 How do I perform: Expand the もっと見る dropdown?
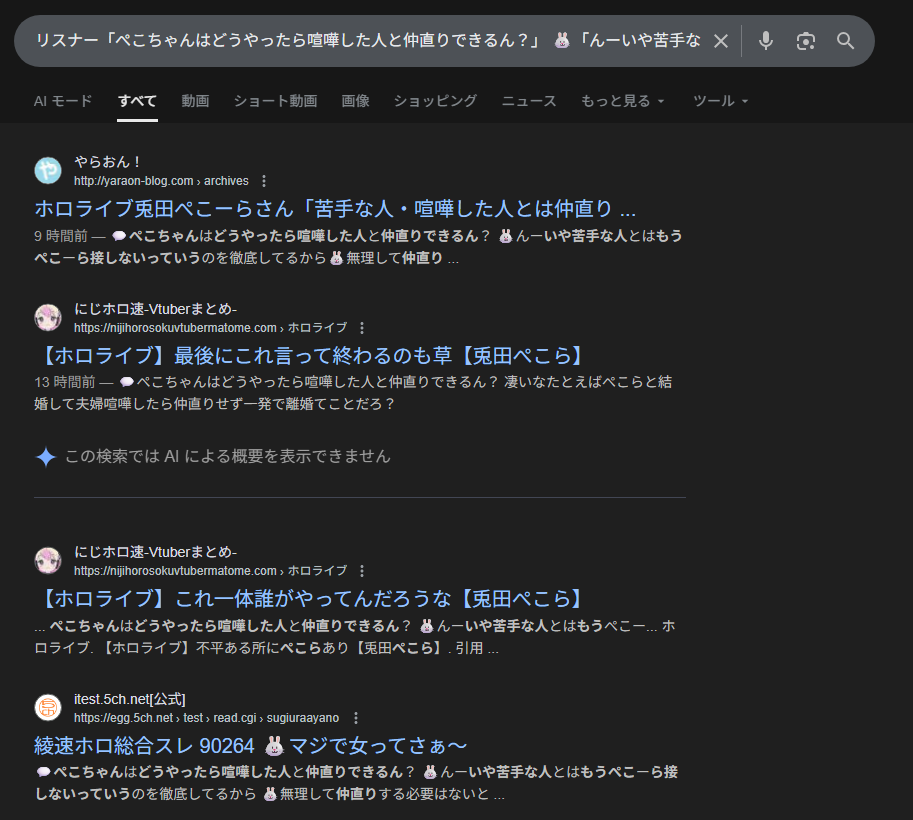622,101
